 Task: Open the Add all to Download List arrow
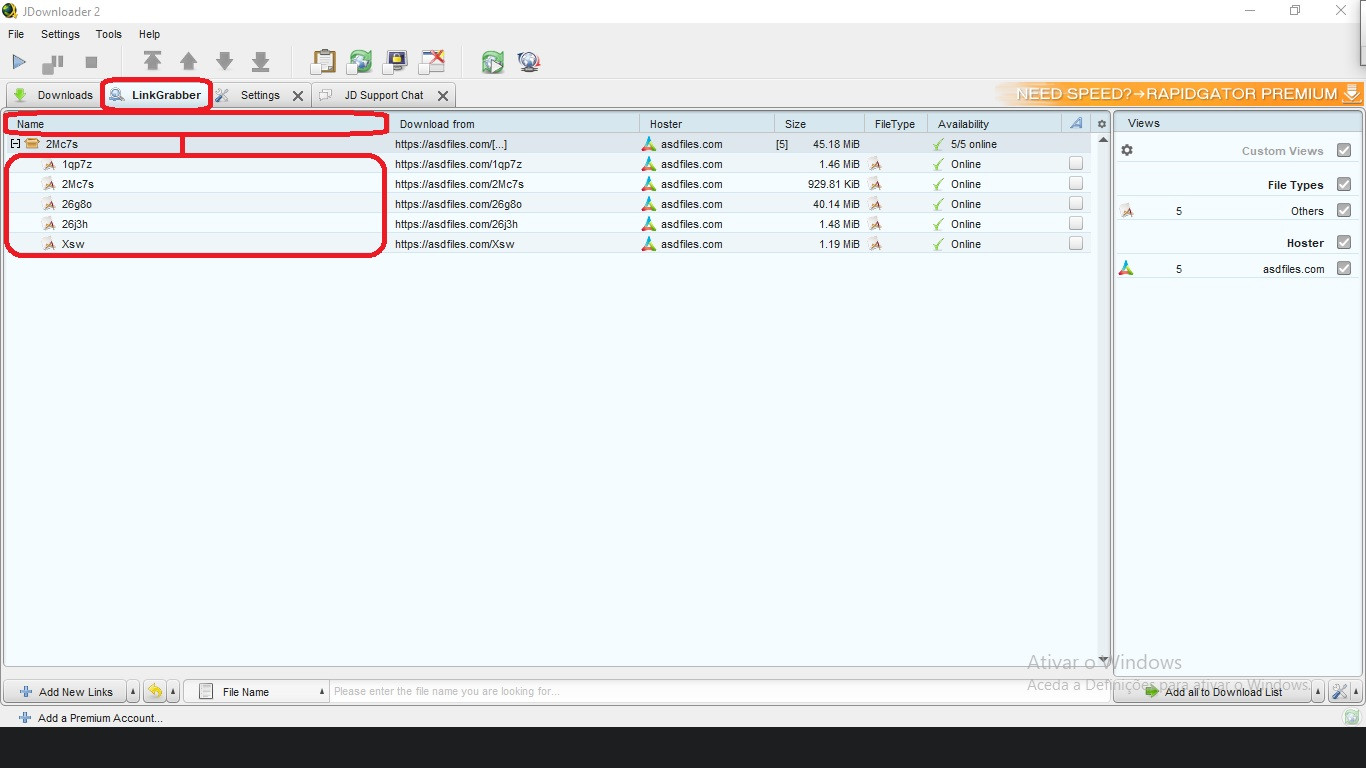pyautogui.click(x=1319, y=691)
